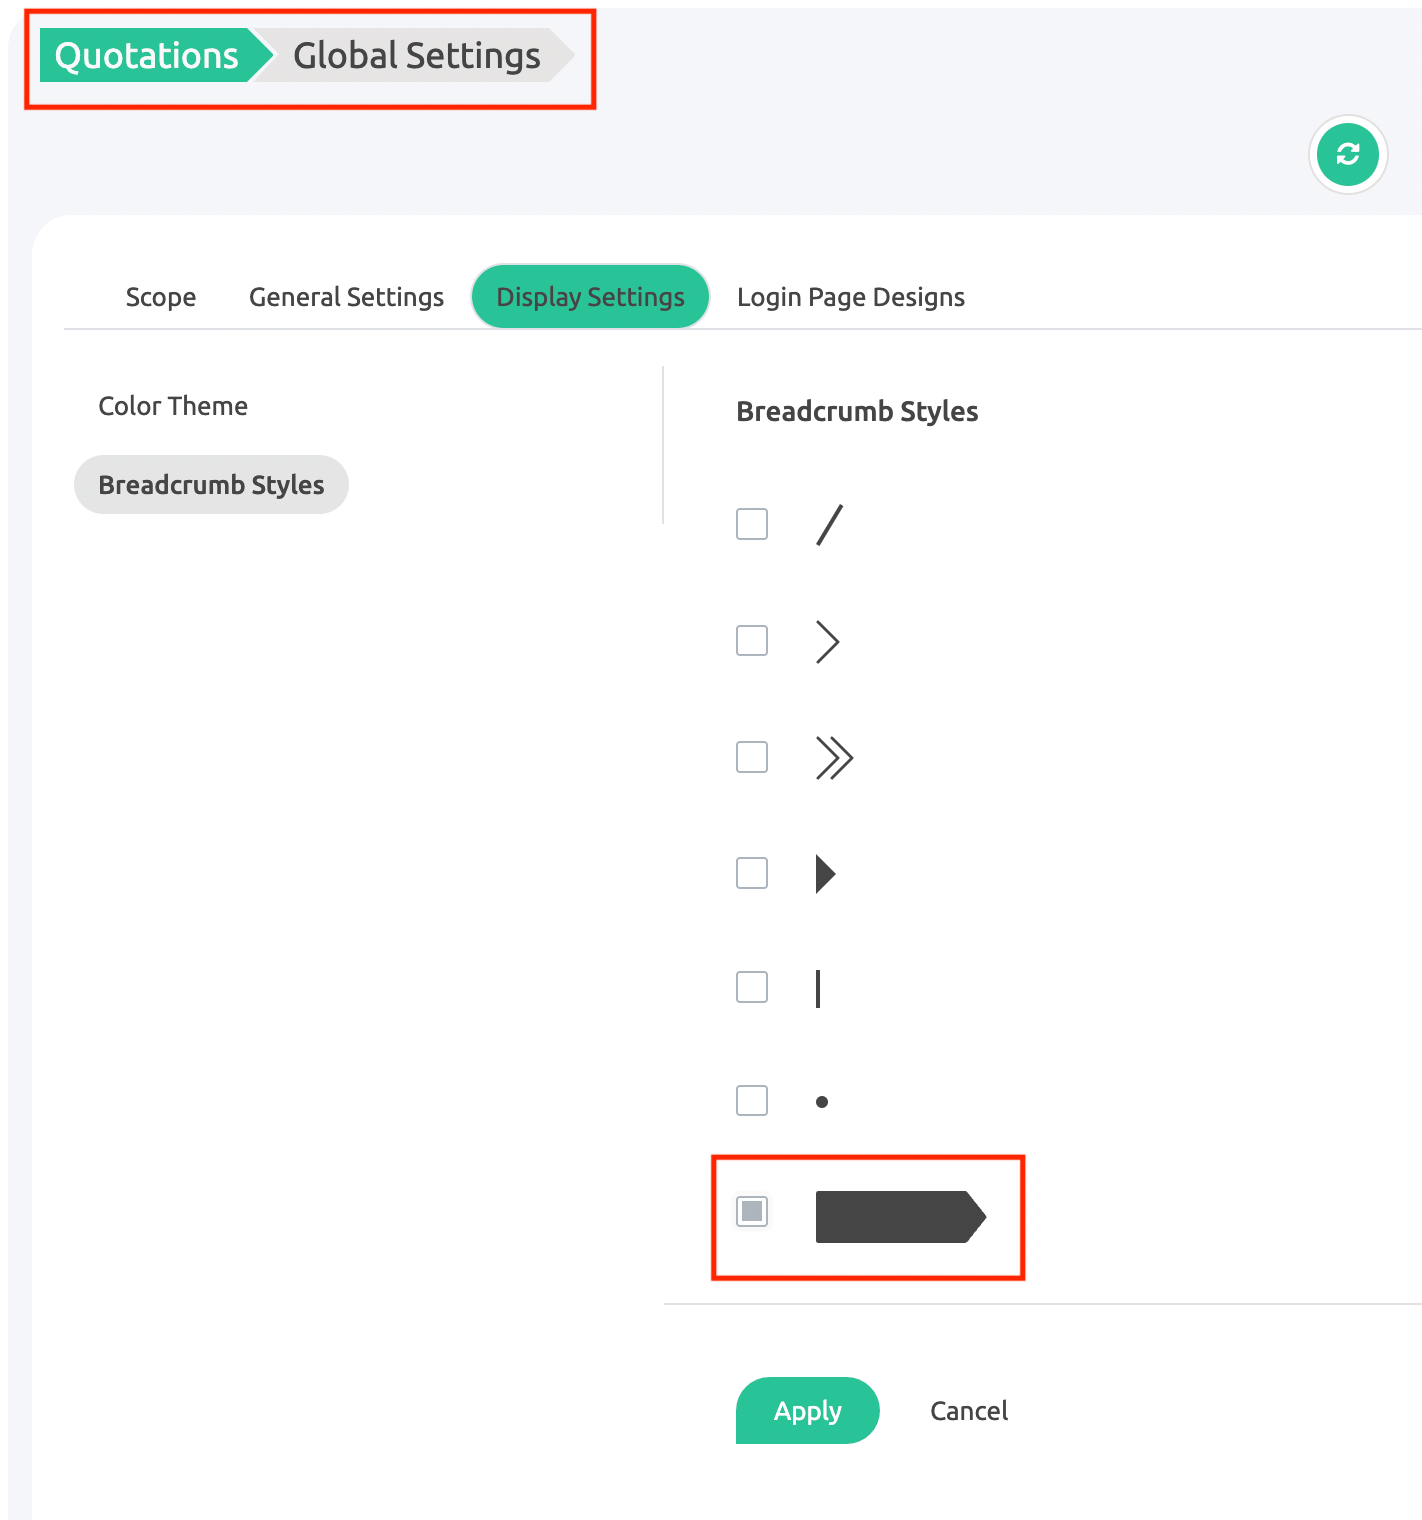Image resolution: width=1422 pixels, height=1520 pixels.
Task: Check the double chevron style checkbox
Action: coord(752,757)
